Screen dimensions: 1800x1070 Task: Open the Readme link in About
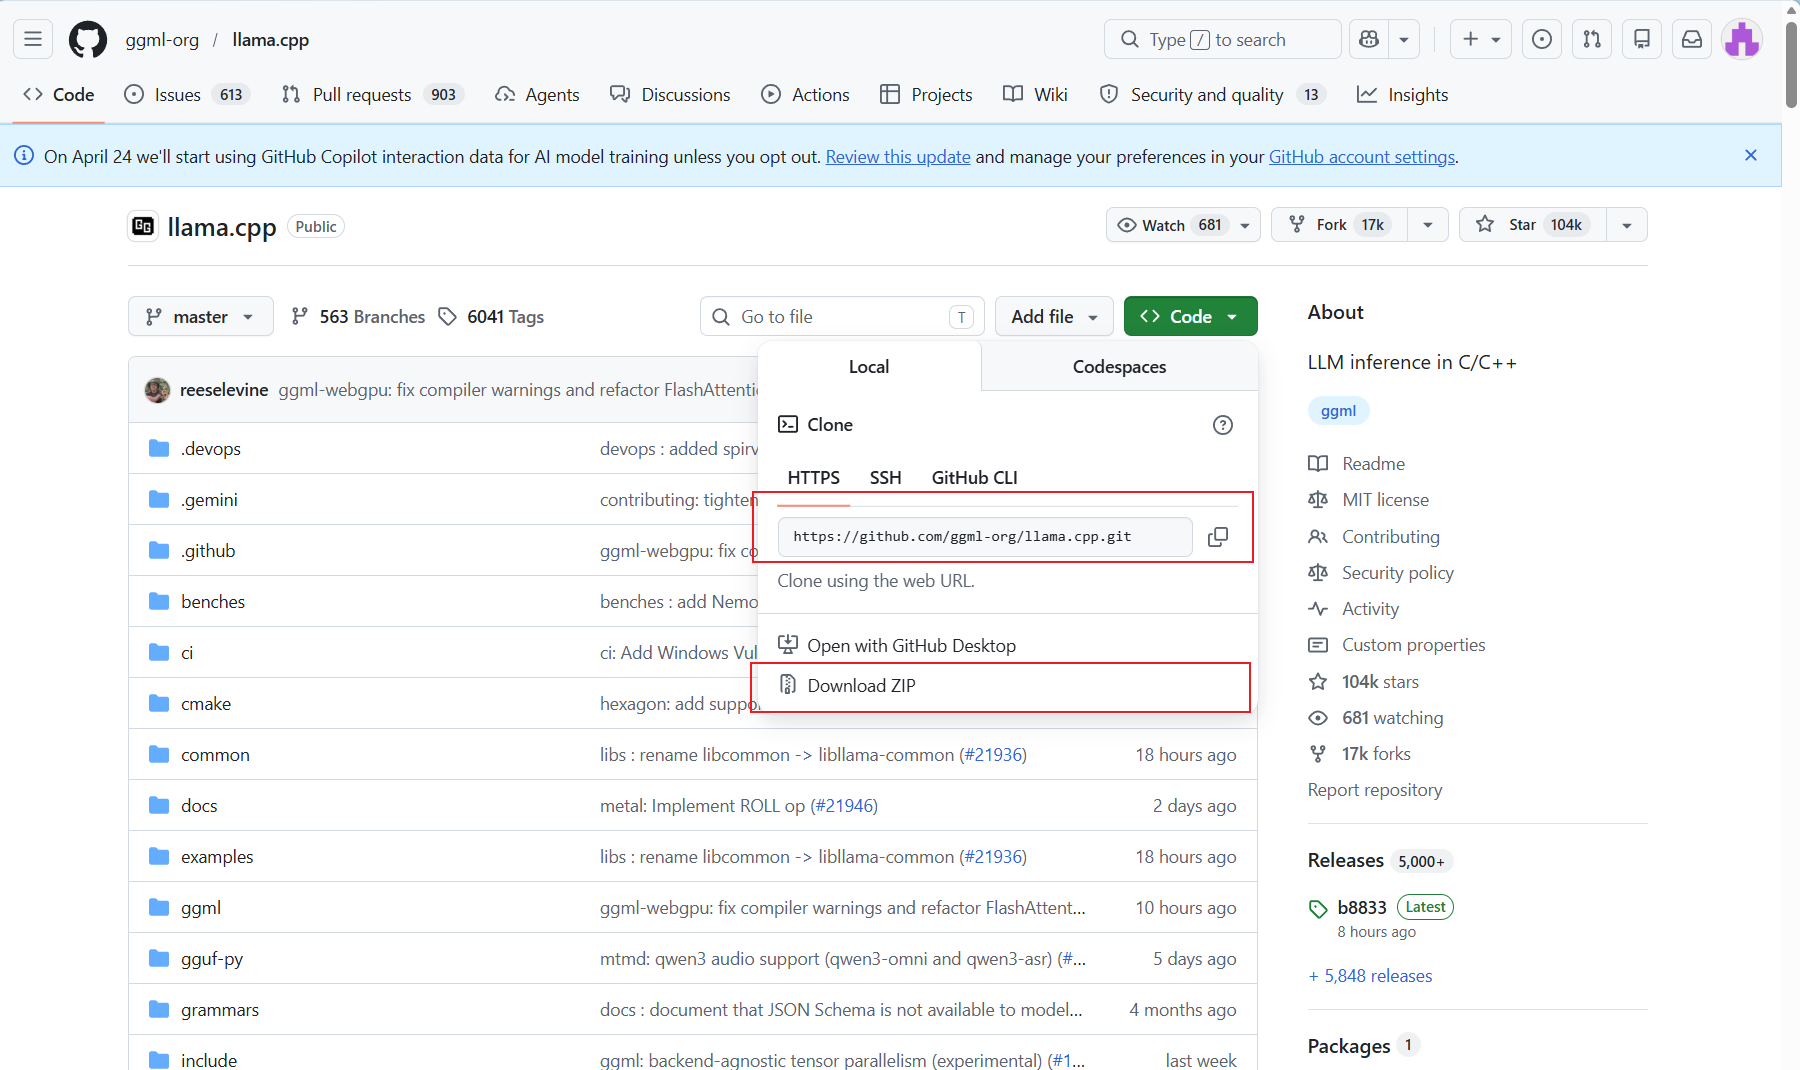(x=1373, y=464)
